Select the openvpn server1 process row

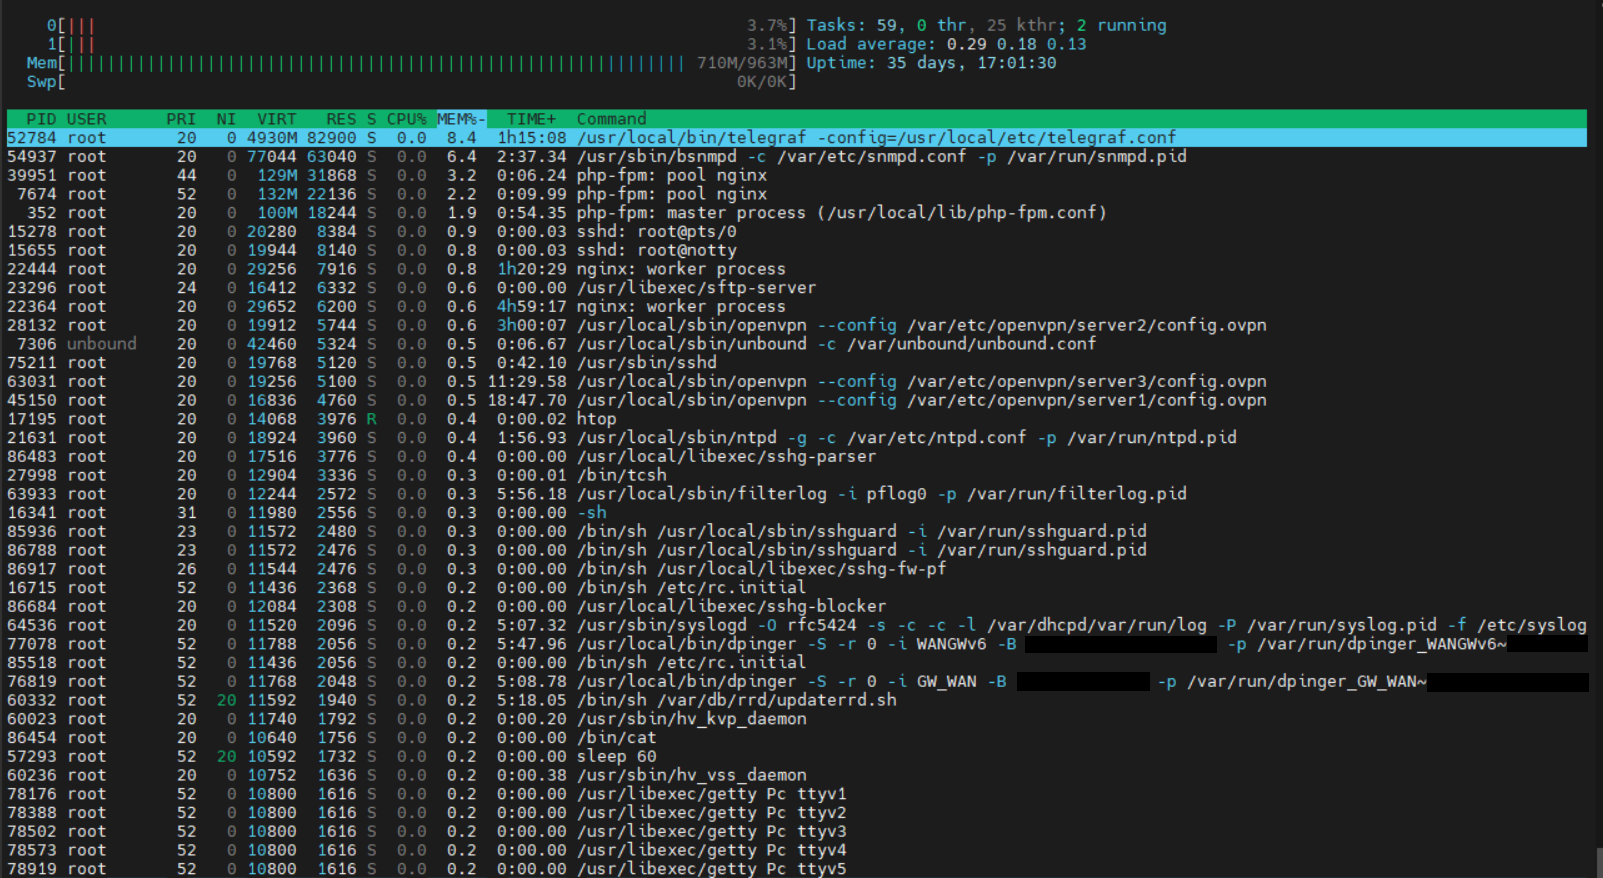[796, 400]
